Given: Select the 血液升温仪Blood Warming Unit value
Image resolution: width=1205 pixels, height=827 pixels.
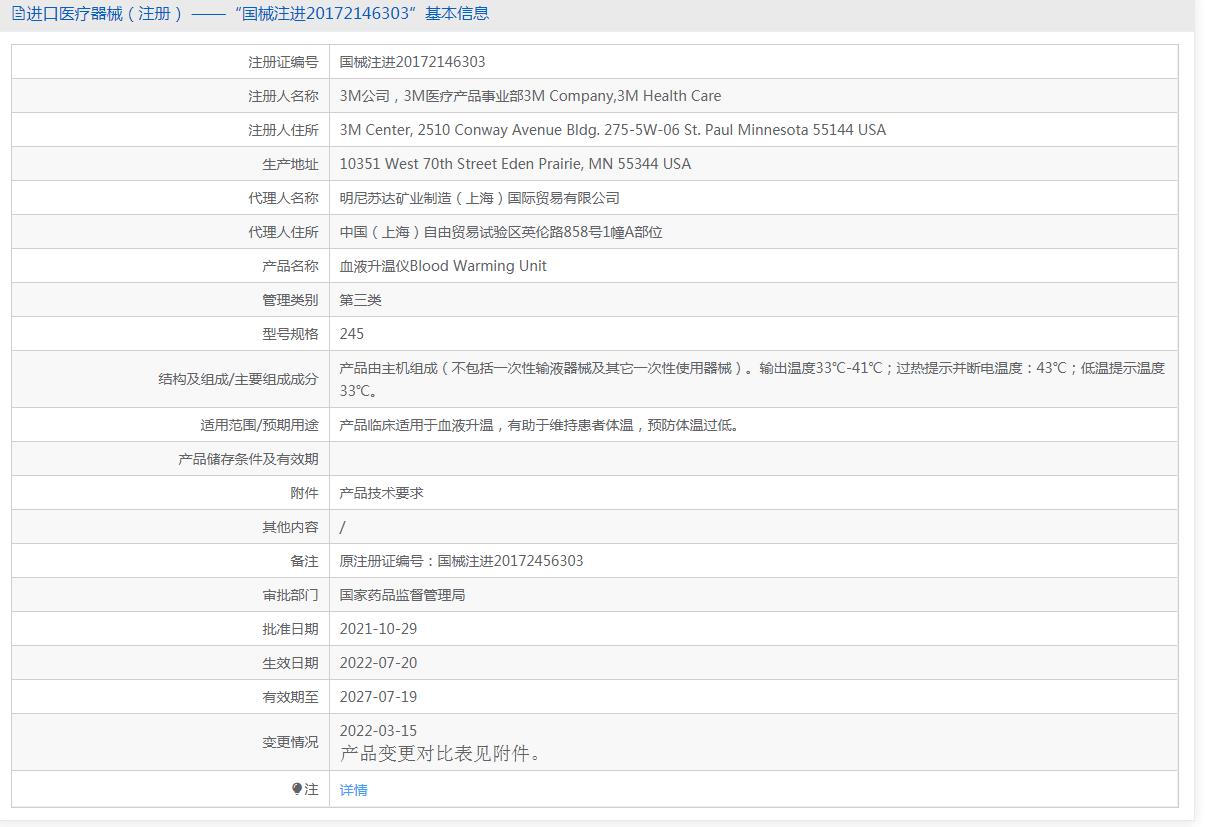Looking at the screenshot, I should [x=444, y=266].
